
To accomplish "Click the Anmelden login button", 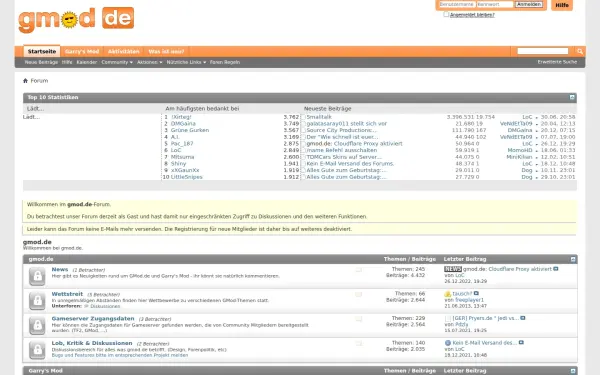I will pyautogui.click(x=529, y=4).
